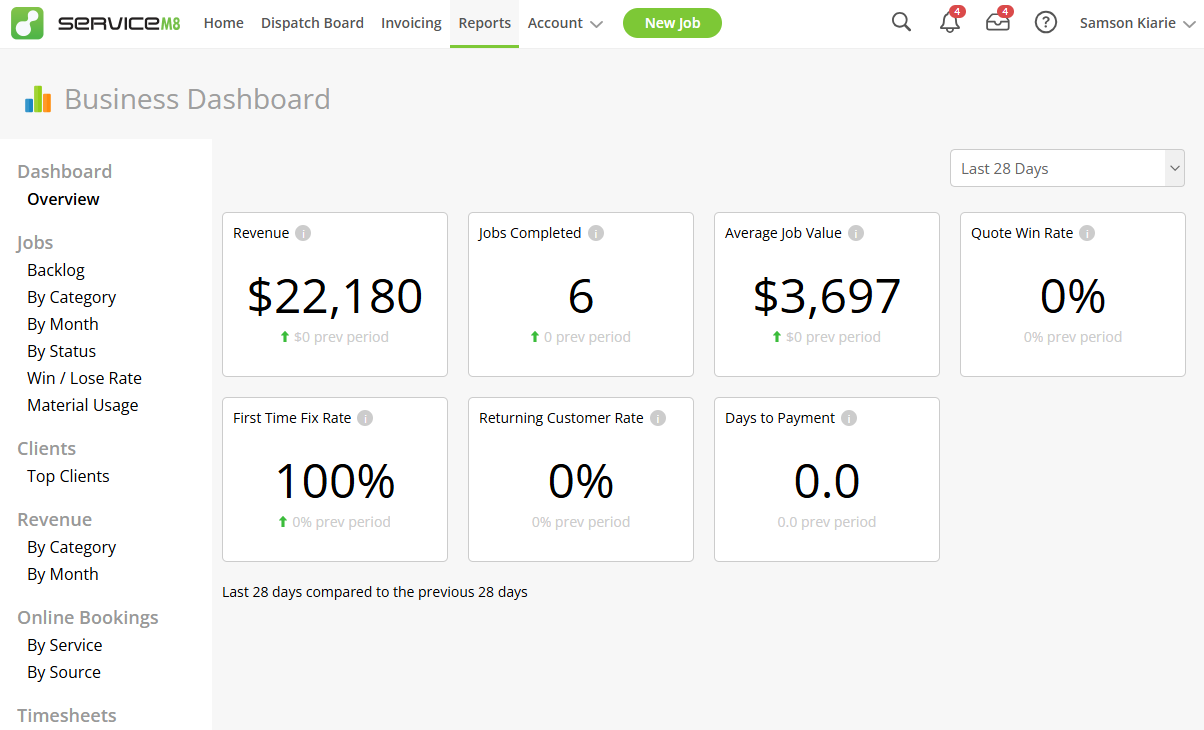
Task: Click the Clients sidebar heading
Action: point(47,448)
